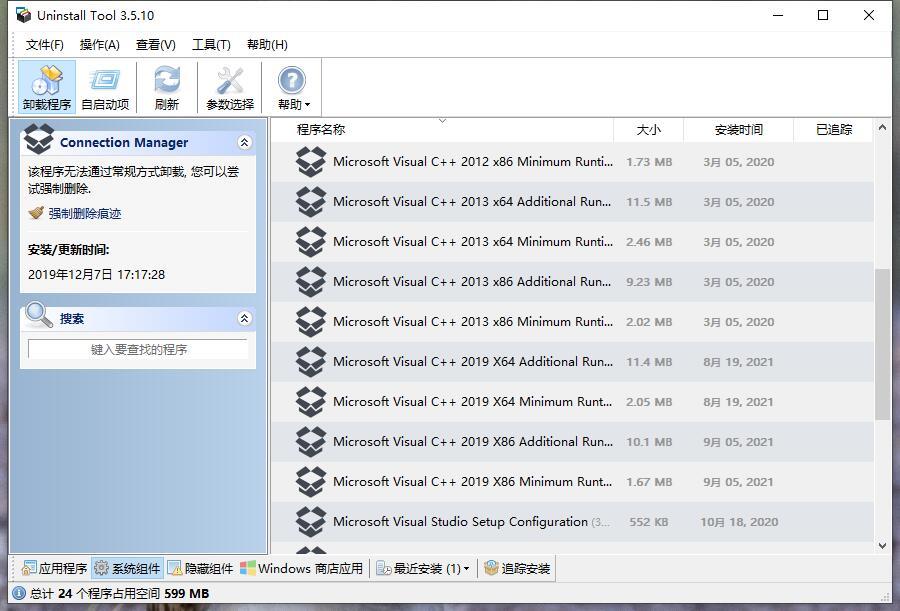Select Visual C++ 2013 x86 Minimum Runtime icon
This screenshot has width=900, height=611.
pos(311,322)
